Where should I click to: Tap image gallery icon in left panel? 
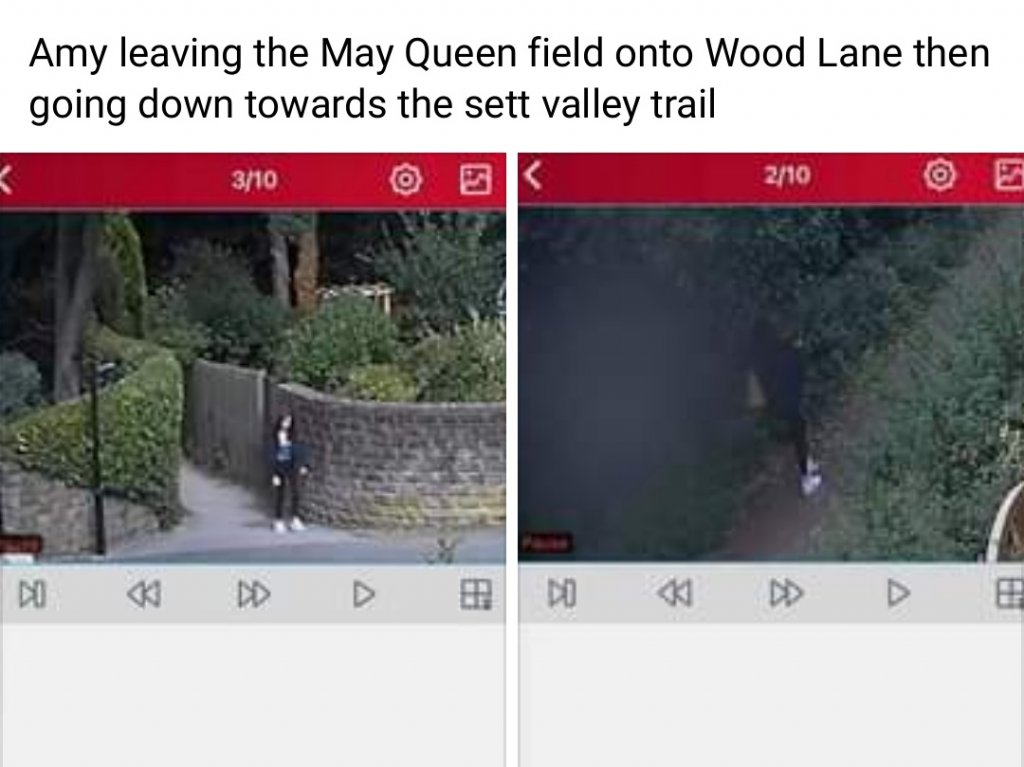click(475, 180)
